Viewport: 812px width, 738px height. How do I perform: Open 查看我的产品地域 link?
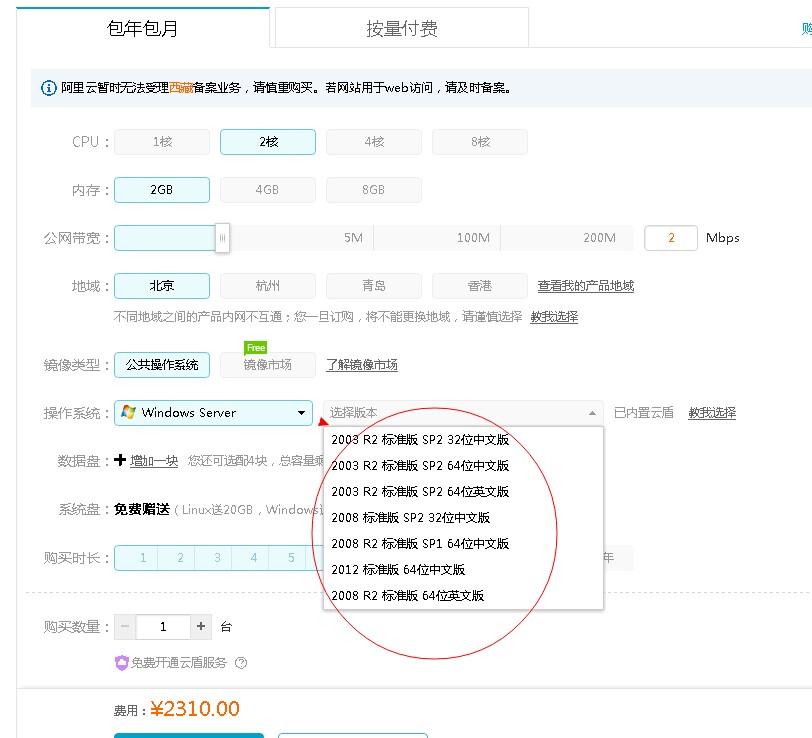pos(586,286)
